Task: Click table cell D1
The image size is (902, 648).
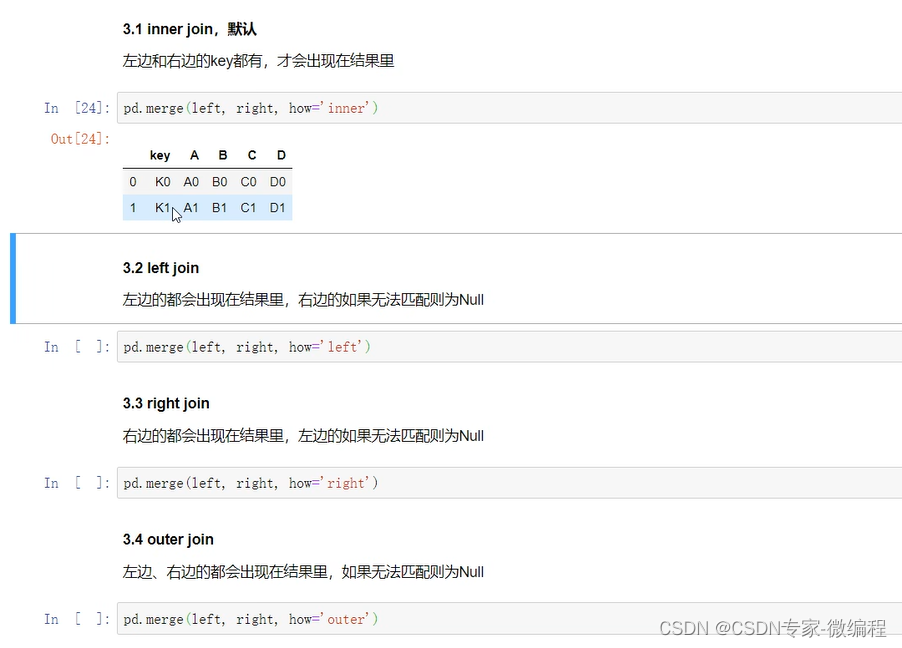Action: [x=278, y=208]
